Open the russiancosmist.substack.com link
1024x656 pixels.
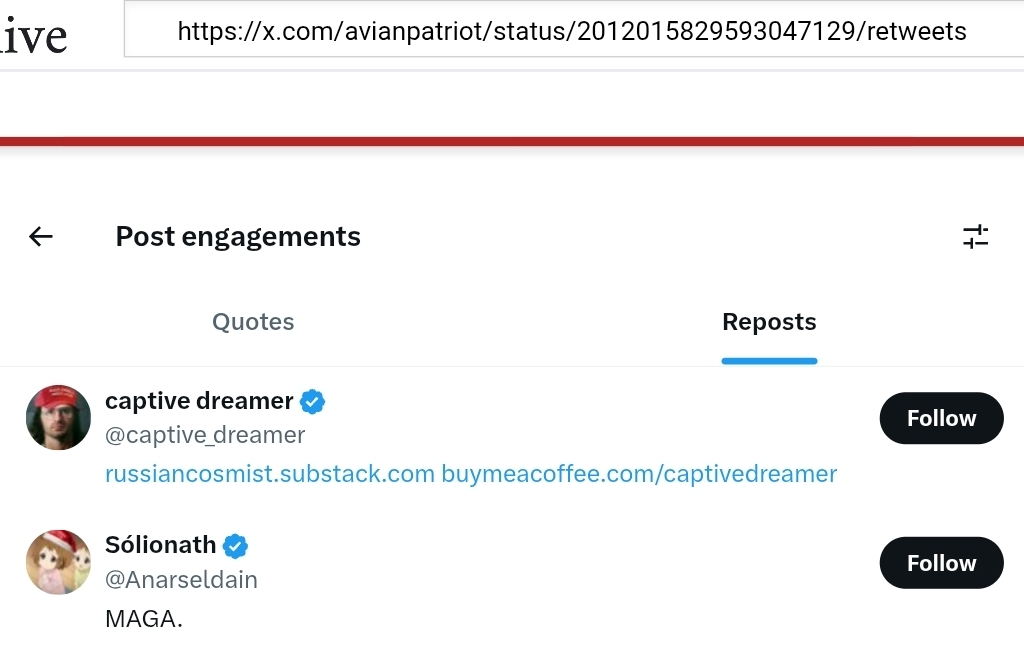coord(270,474)
